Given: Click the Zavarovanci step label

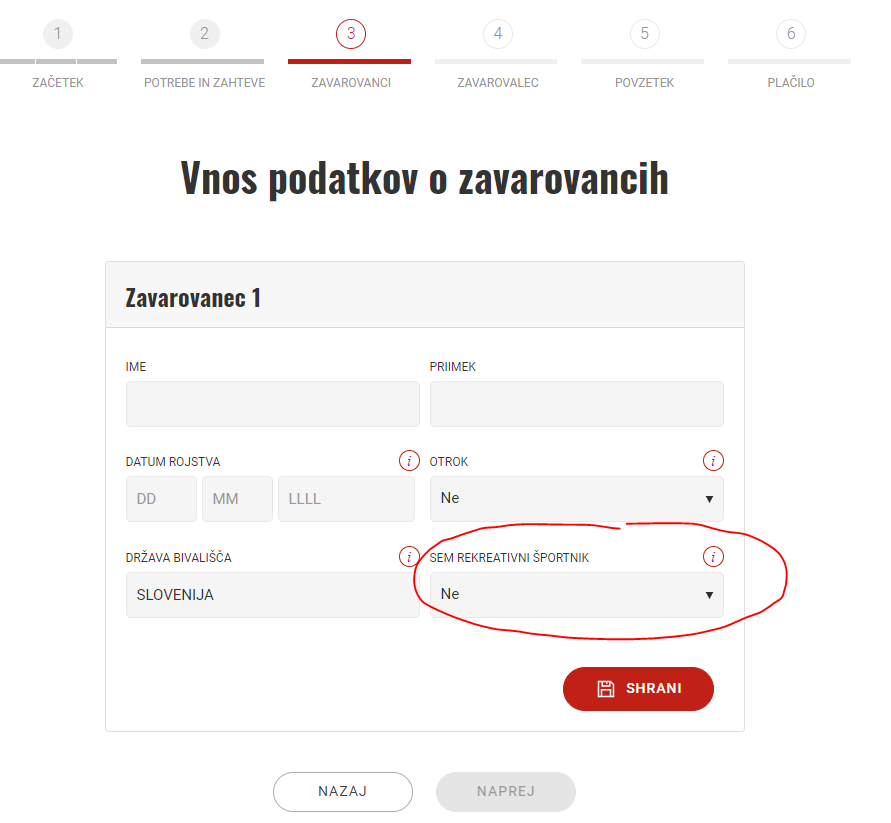Looking at the screenshot, I should (x=351, y=82).
